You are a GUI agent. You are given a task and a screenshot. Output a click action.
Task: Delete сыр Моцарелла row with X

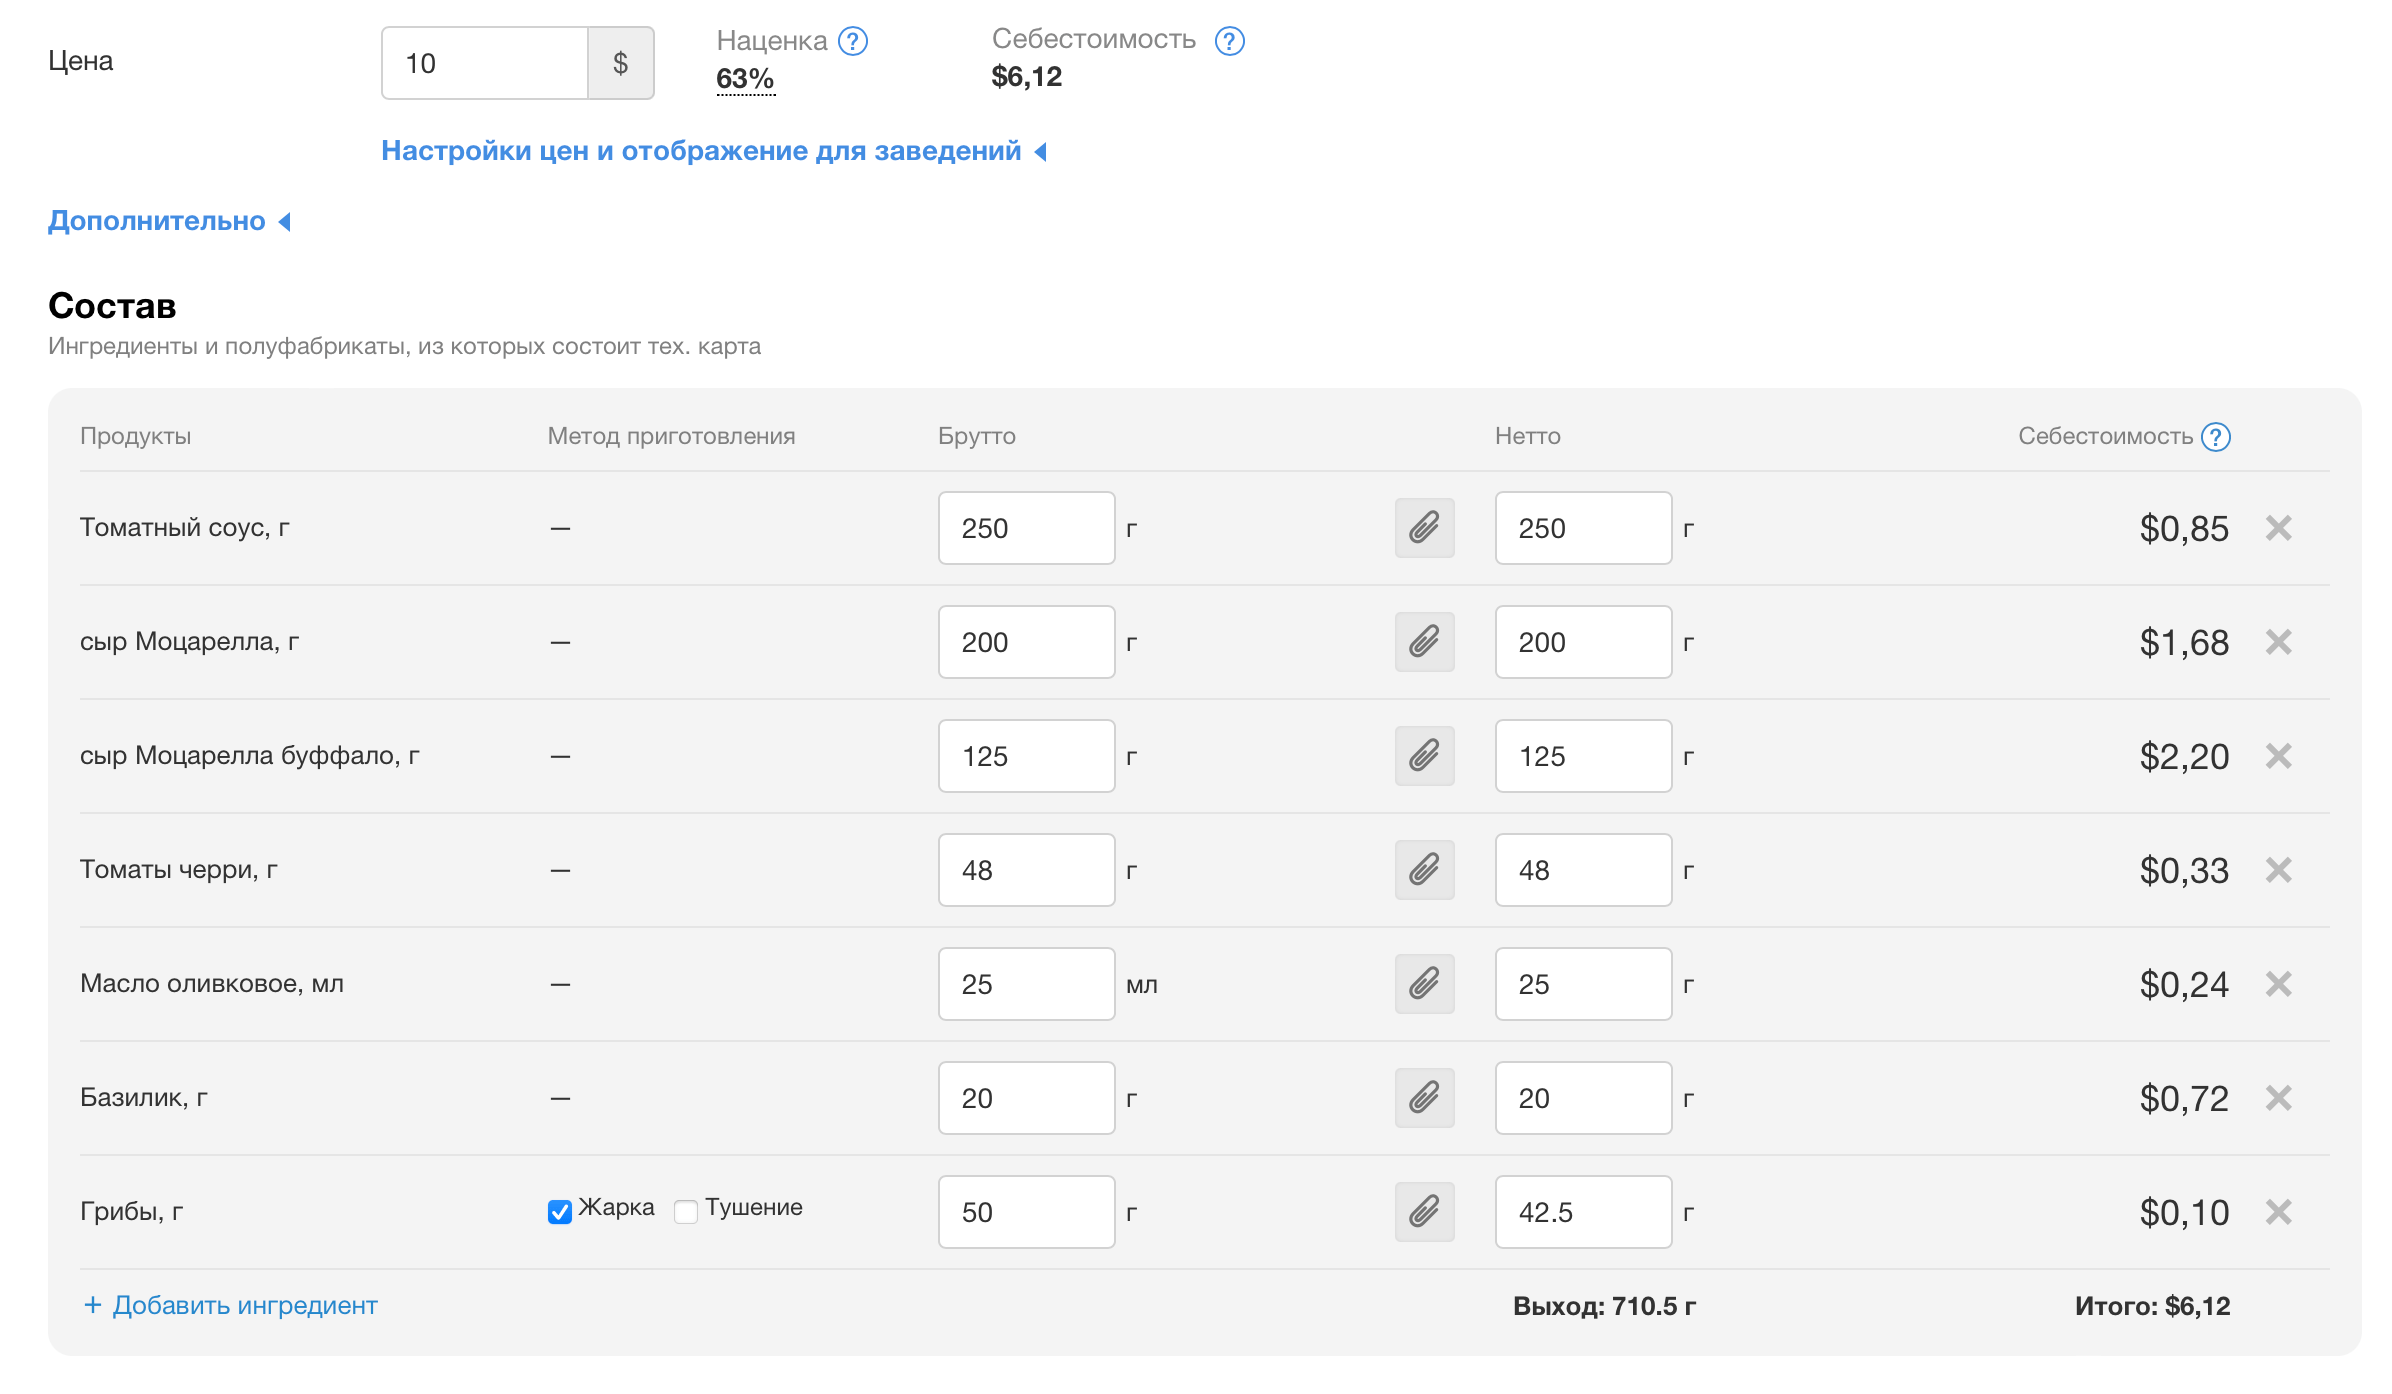(x=2278, y=642)
